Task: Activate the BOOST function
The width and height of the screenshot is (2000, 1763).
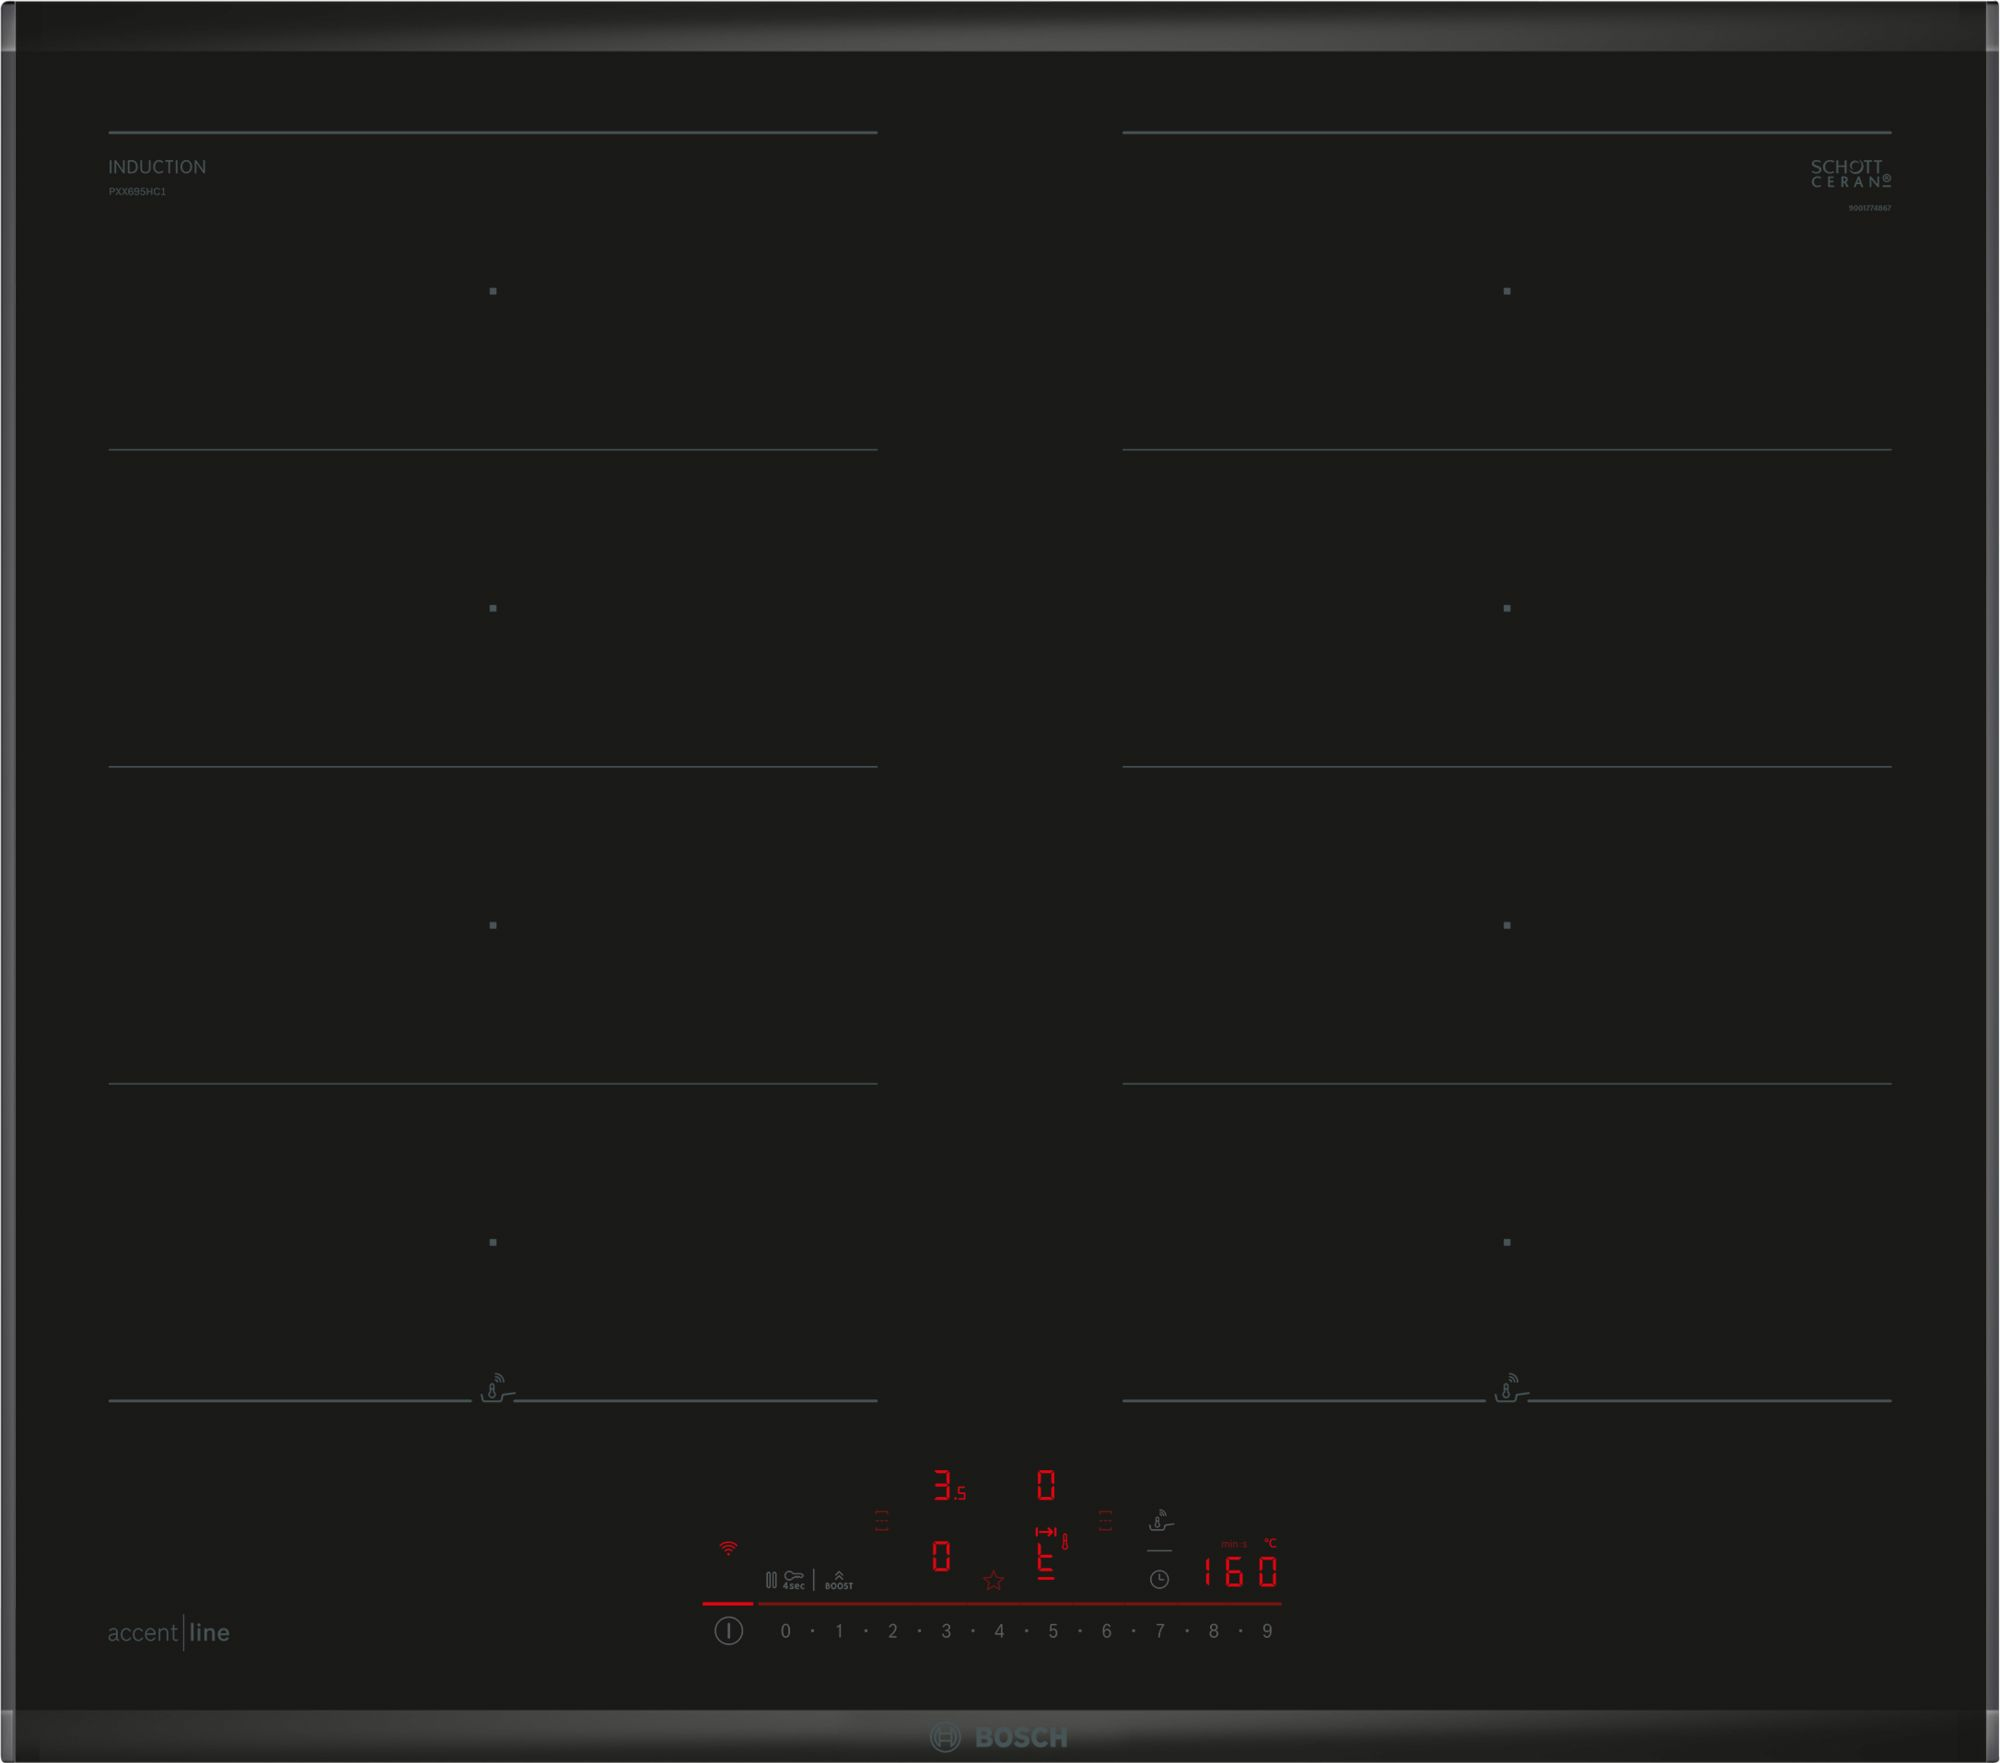Action: pyautogui.click(x=839, y=1581)
